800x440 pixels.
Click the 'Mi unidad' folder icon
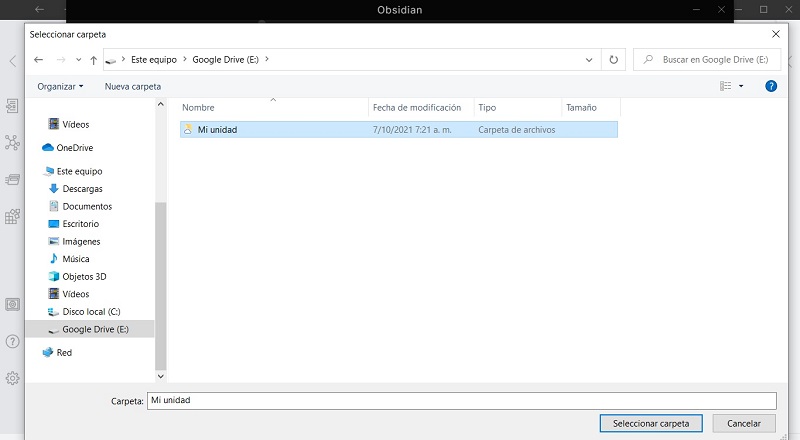tap(188, 129)
